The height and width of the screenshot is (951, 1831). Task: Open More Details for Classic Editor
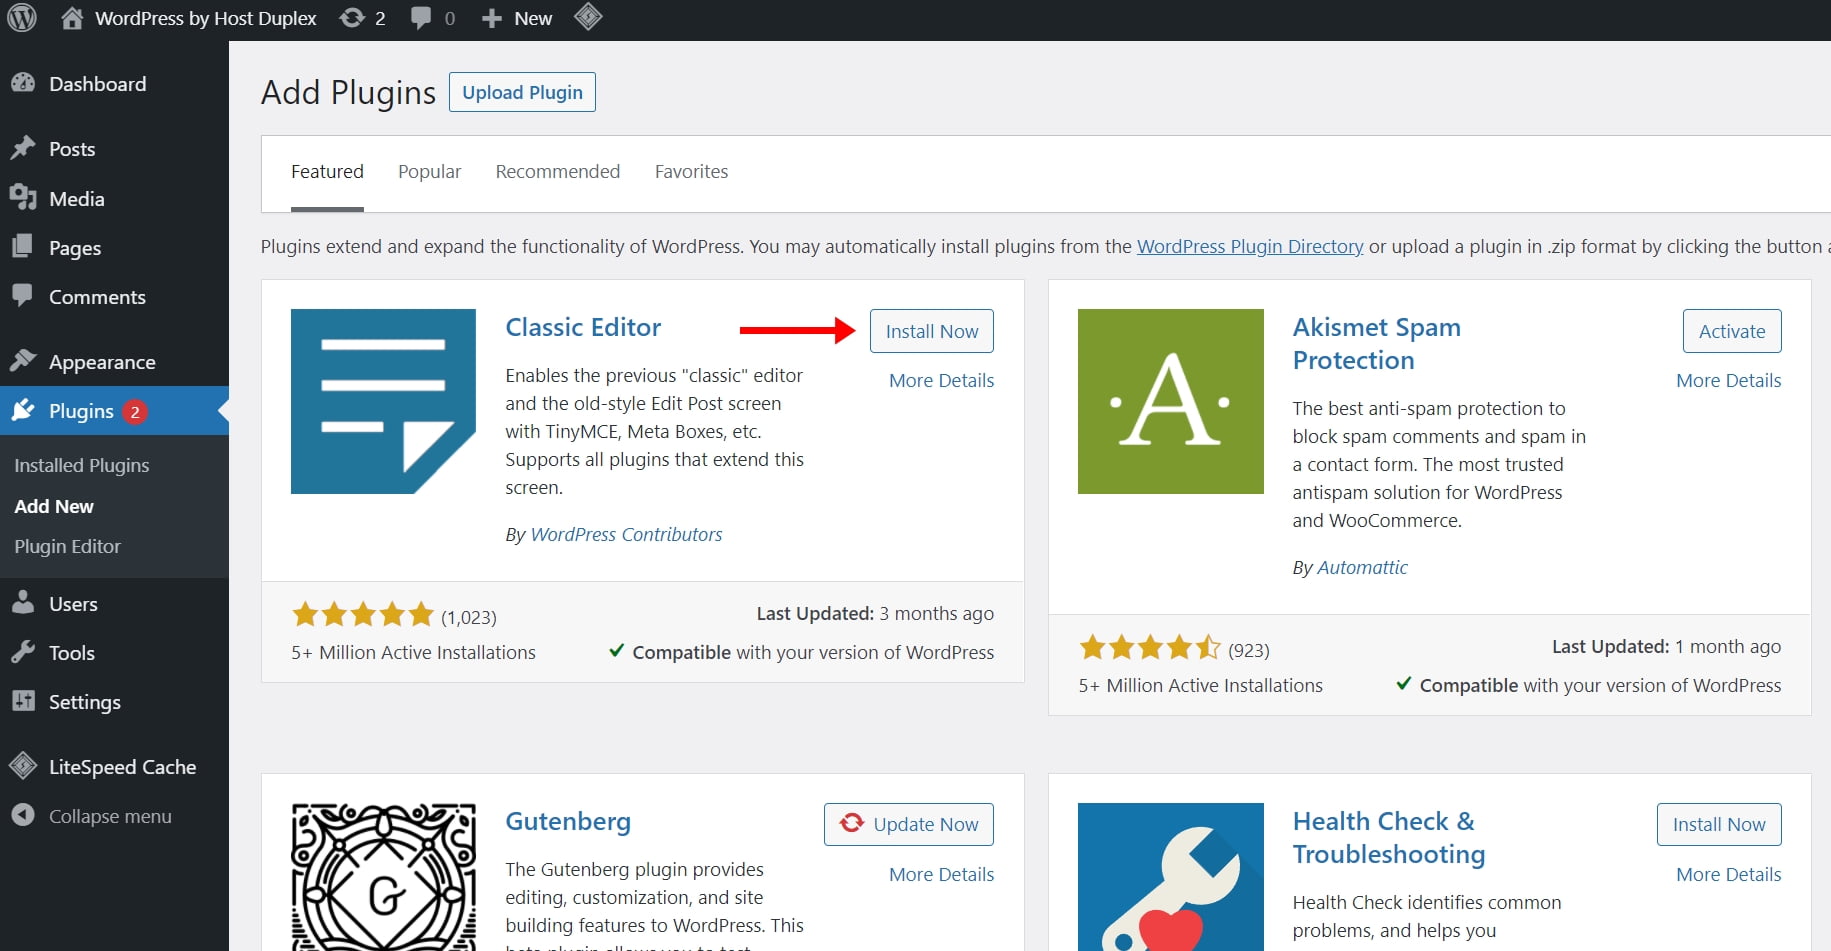(942, 380)
